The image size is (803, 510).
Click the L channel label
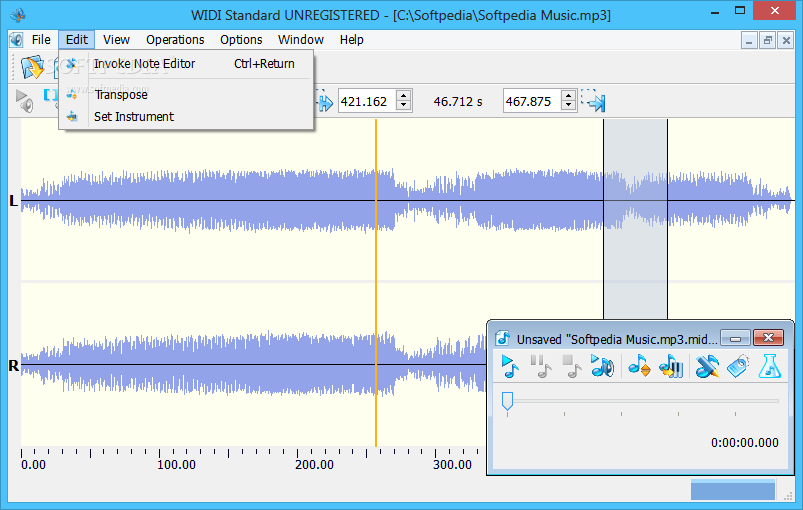14,201
